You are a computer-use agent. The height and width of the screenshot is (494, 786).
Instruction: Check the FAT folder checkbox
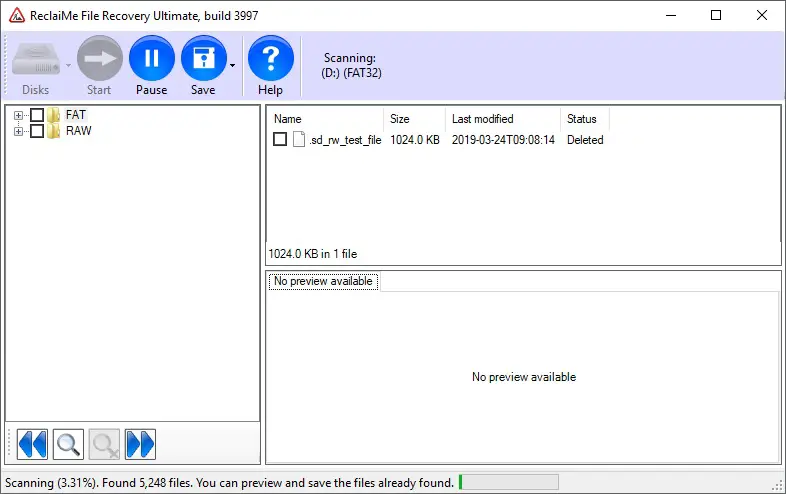[x=37, y=115]
